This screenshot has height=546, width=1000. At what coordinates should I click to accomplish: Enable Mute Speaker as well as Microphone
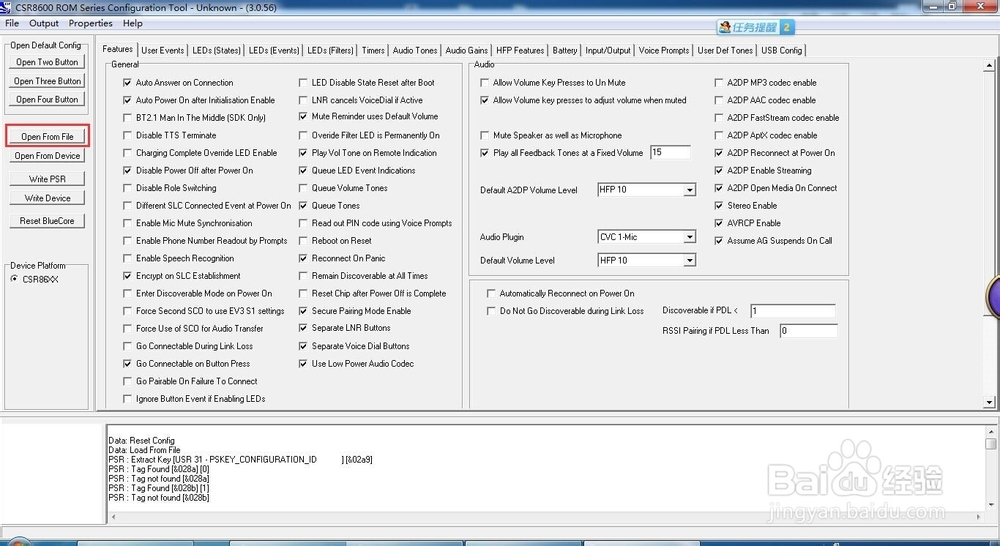pyautogui.click(x=485, y=135)
